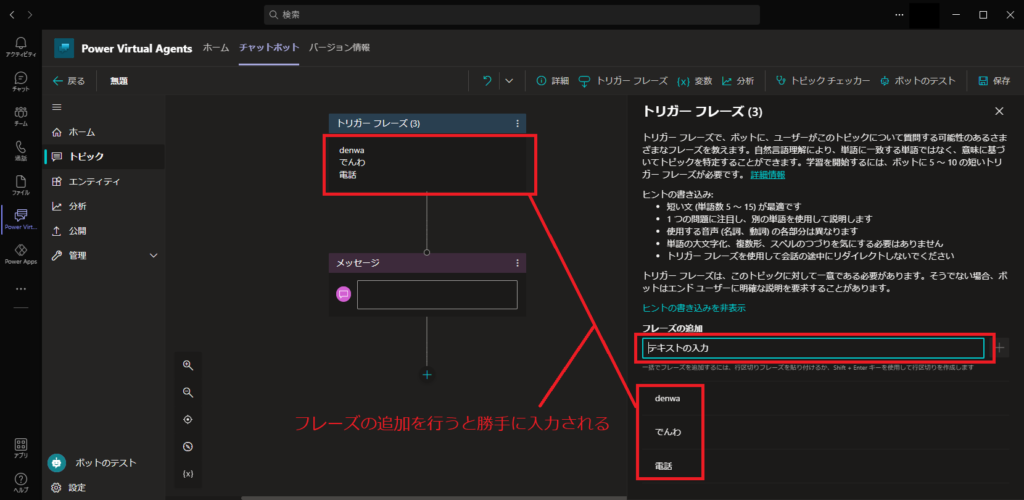This screenshot has width=1024, height=500.
Task: Click the 戻る back button
Action: (x=69, y=81)
